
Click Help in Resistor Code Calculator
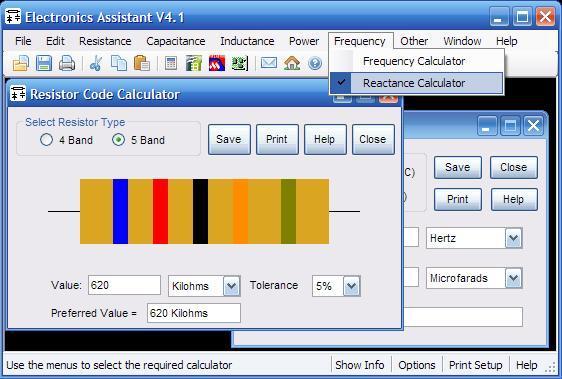[325, 139]
